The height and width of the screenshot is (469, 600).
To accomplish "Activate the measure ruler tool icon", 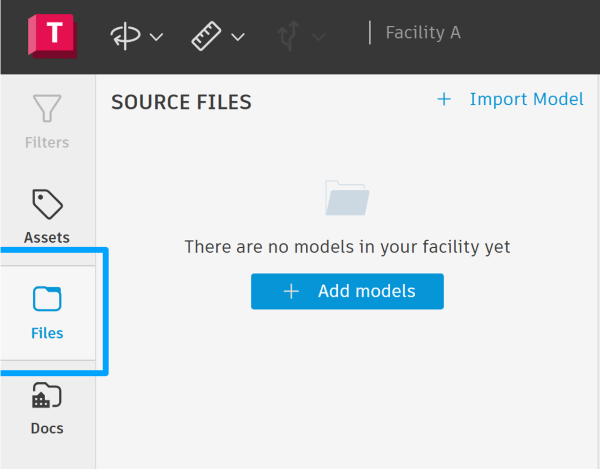I will click(207, 36).
